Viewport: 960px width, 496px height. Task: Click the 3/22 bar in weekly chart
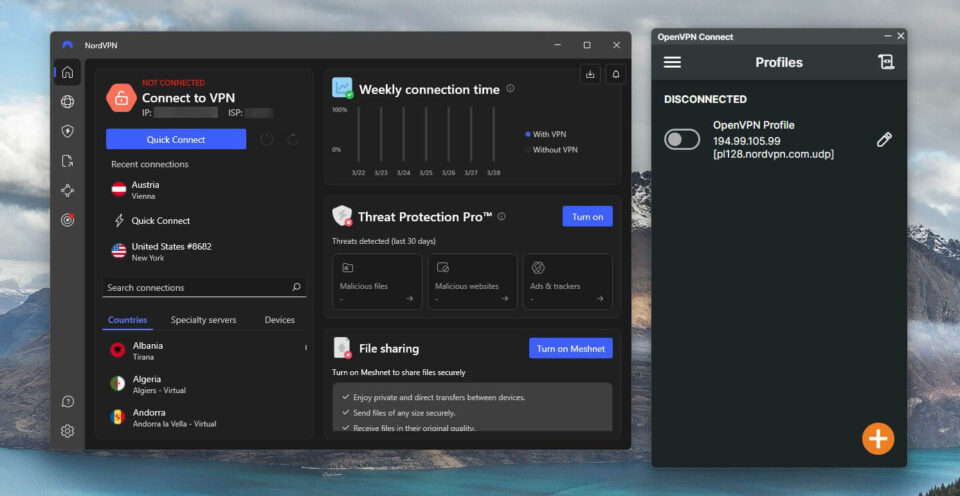[x=359, y=135]
